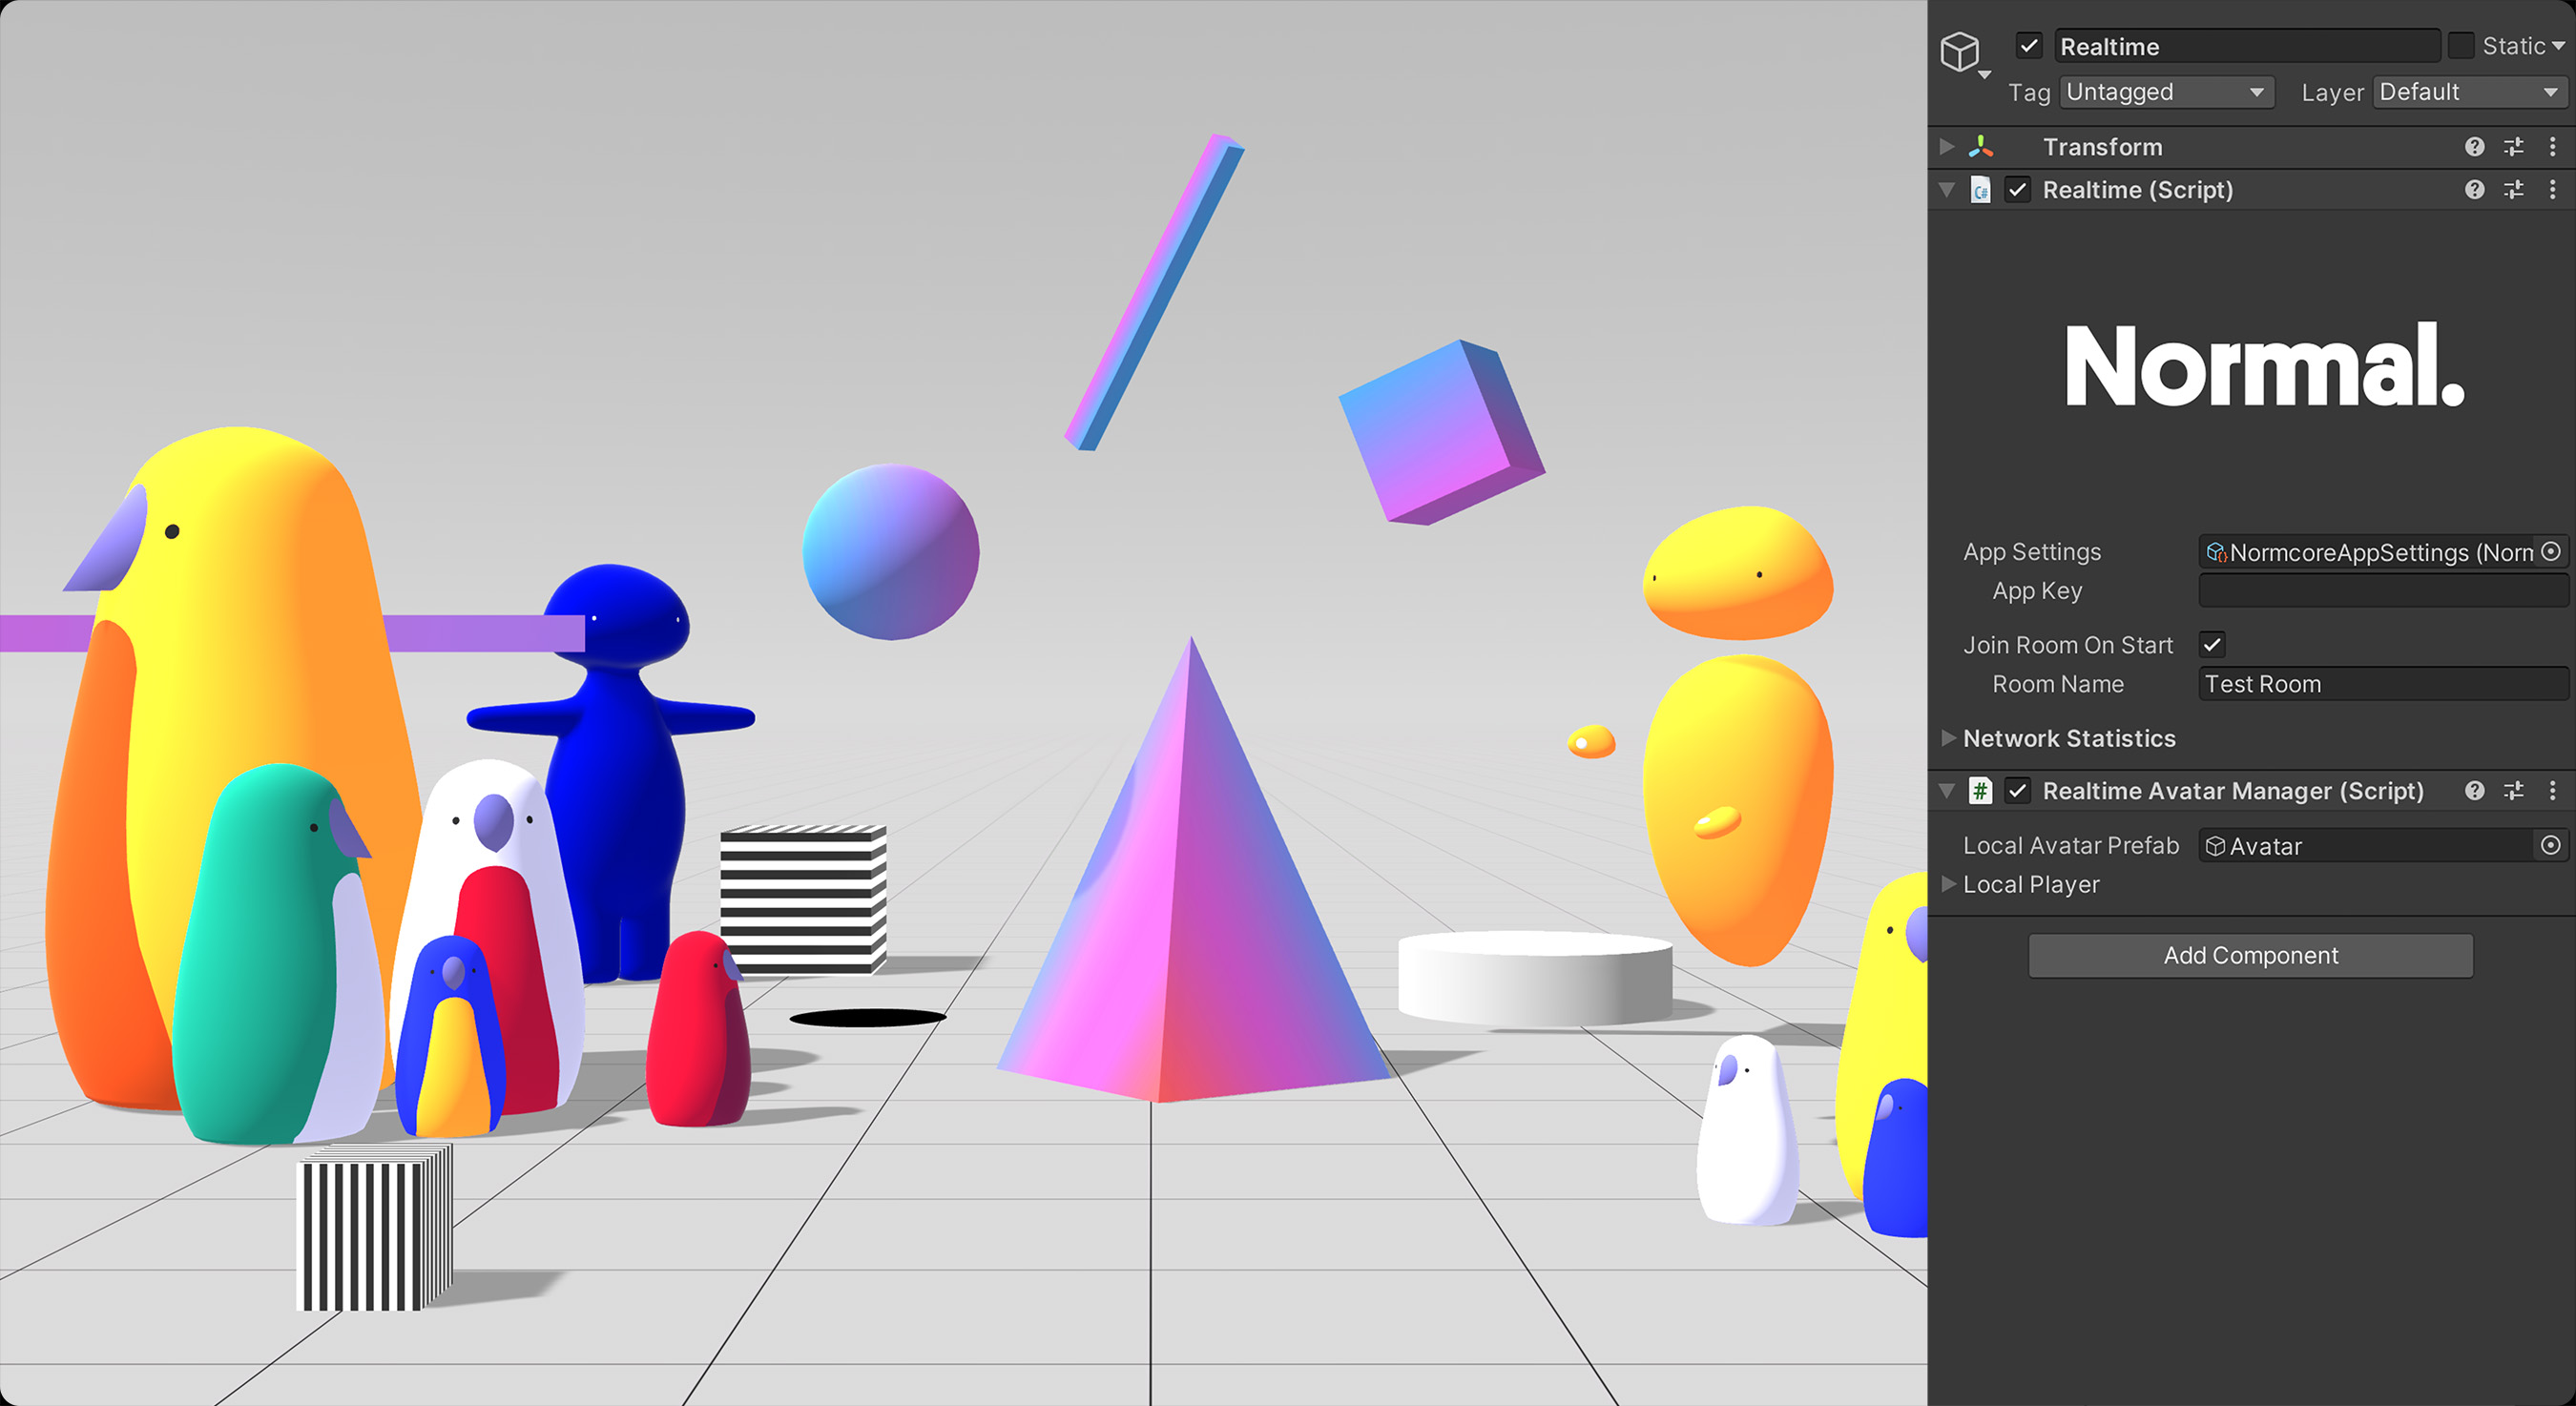Uncheck Join Room On Start
2576x1406 pixels.
(x=2212, y=645)
